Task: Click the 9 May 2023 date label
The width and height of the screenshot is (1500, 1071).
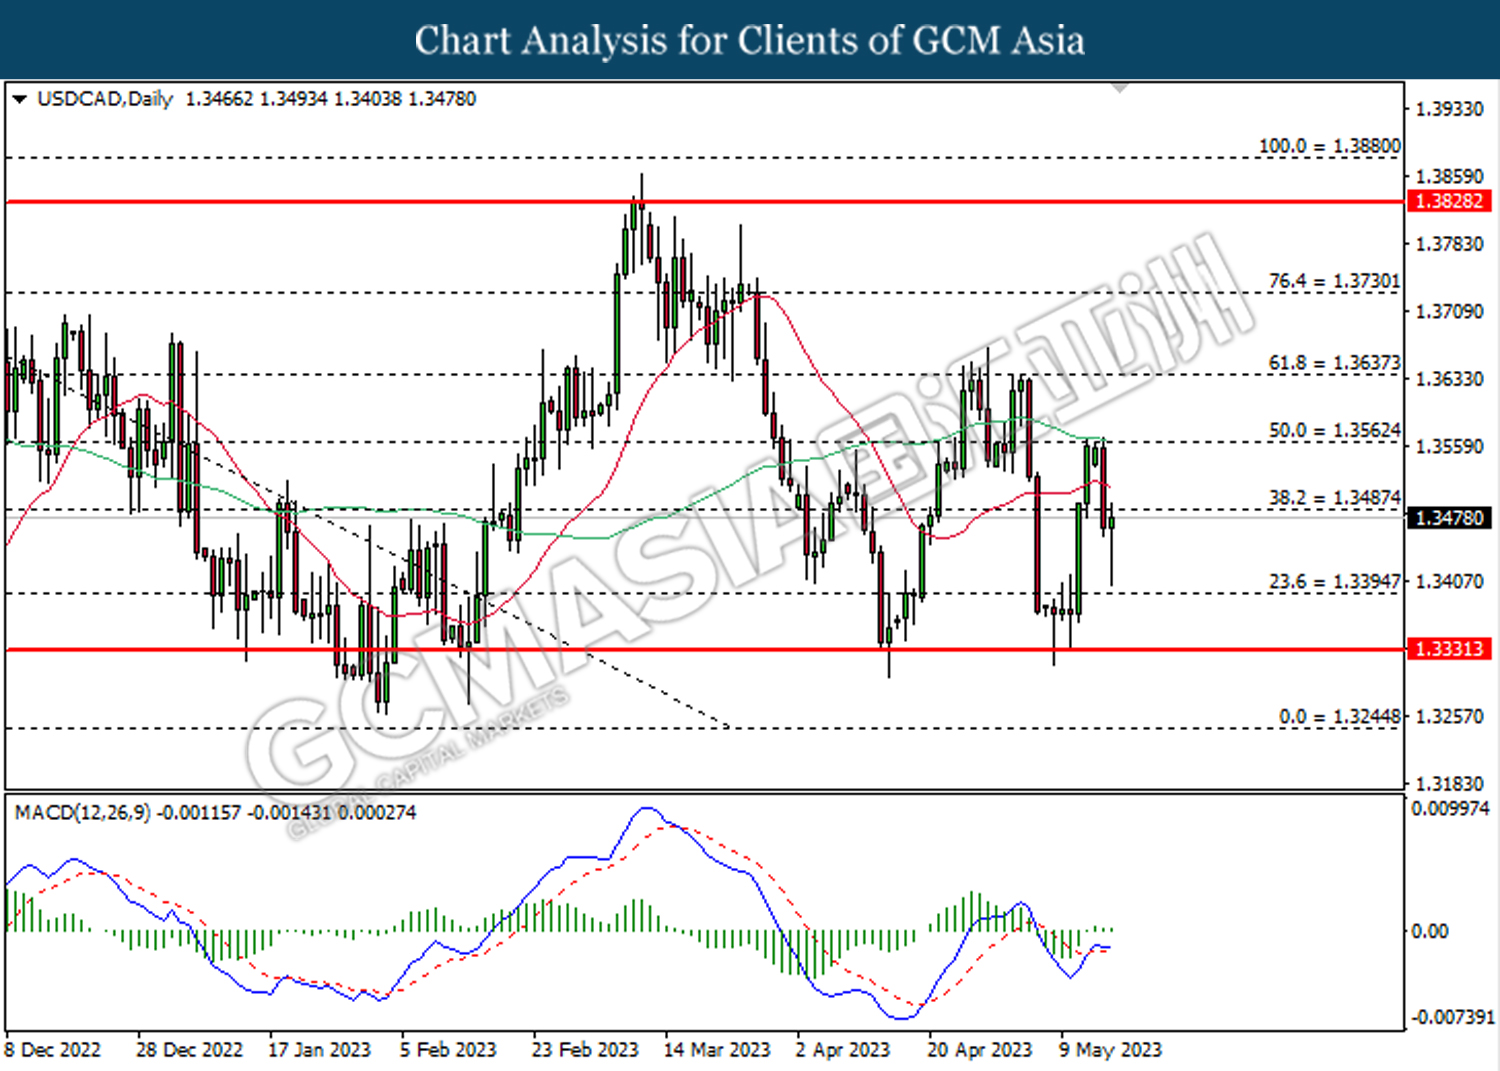Action: pos(1110,1050)
